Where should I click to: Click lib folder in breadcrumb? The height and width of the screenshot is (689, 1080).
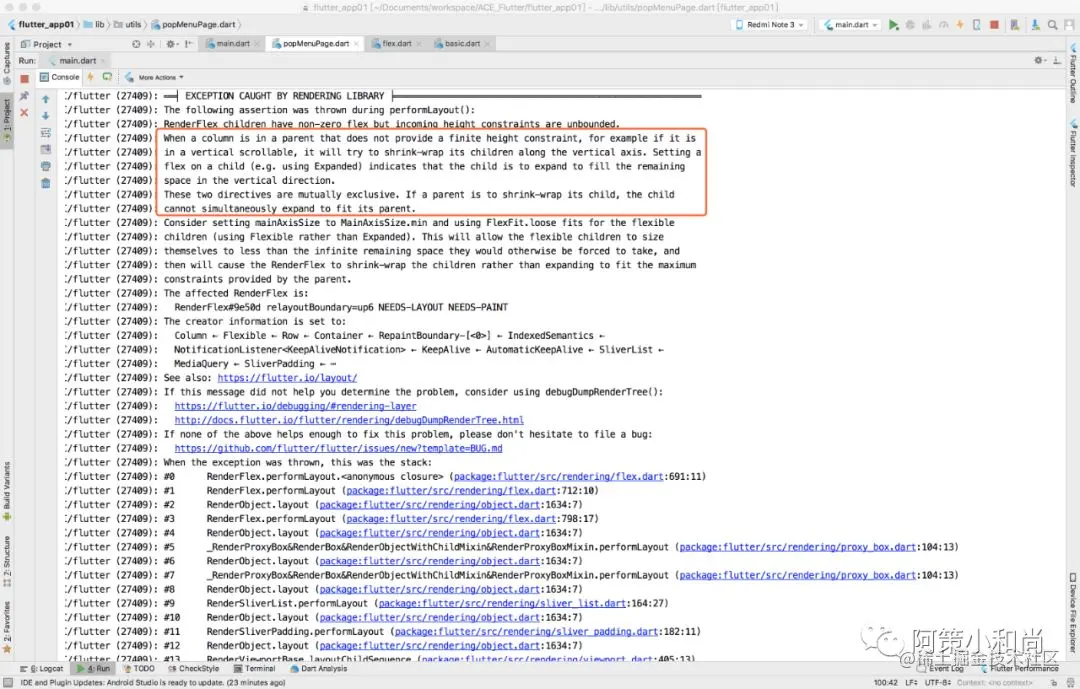95,24
